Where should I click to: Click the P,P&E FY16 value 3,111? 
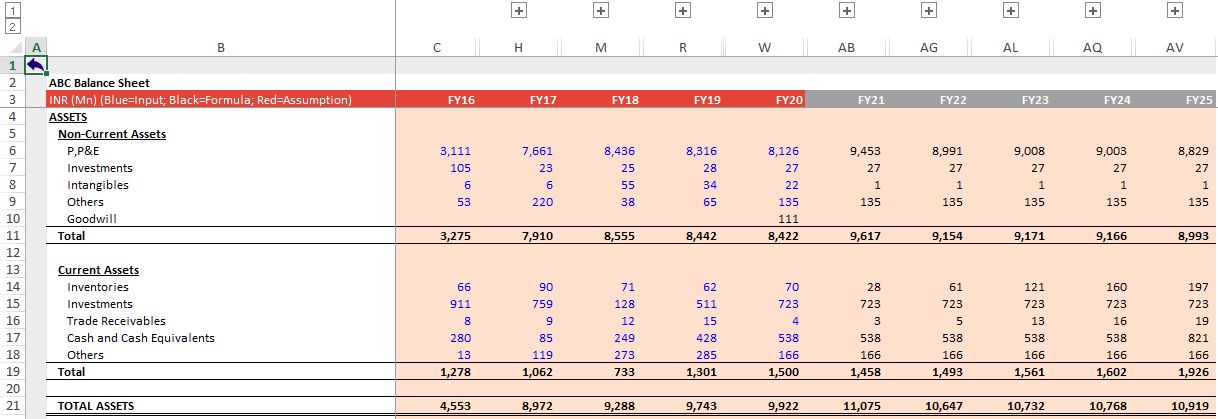pos(455,151)
